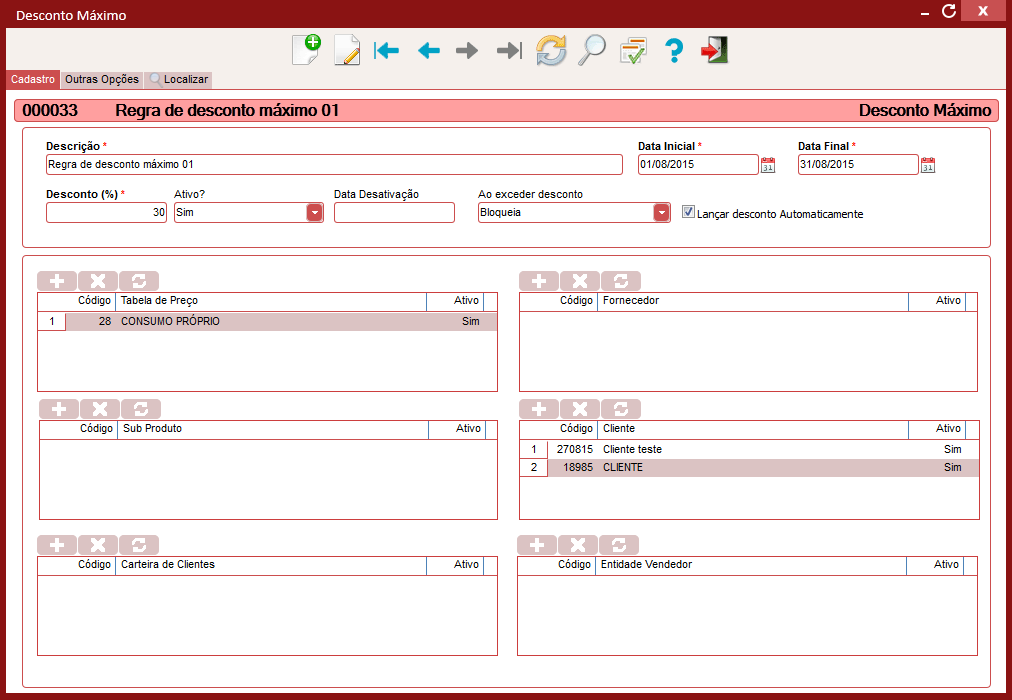Add a row to Fornecedor grid
1012x700 pixels.
click(x=539, y=281)
